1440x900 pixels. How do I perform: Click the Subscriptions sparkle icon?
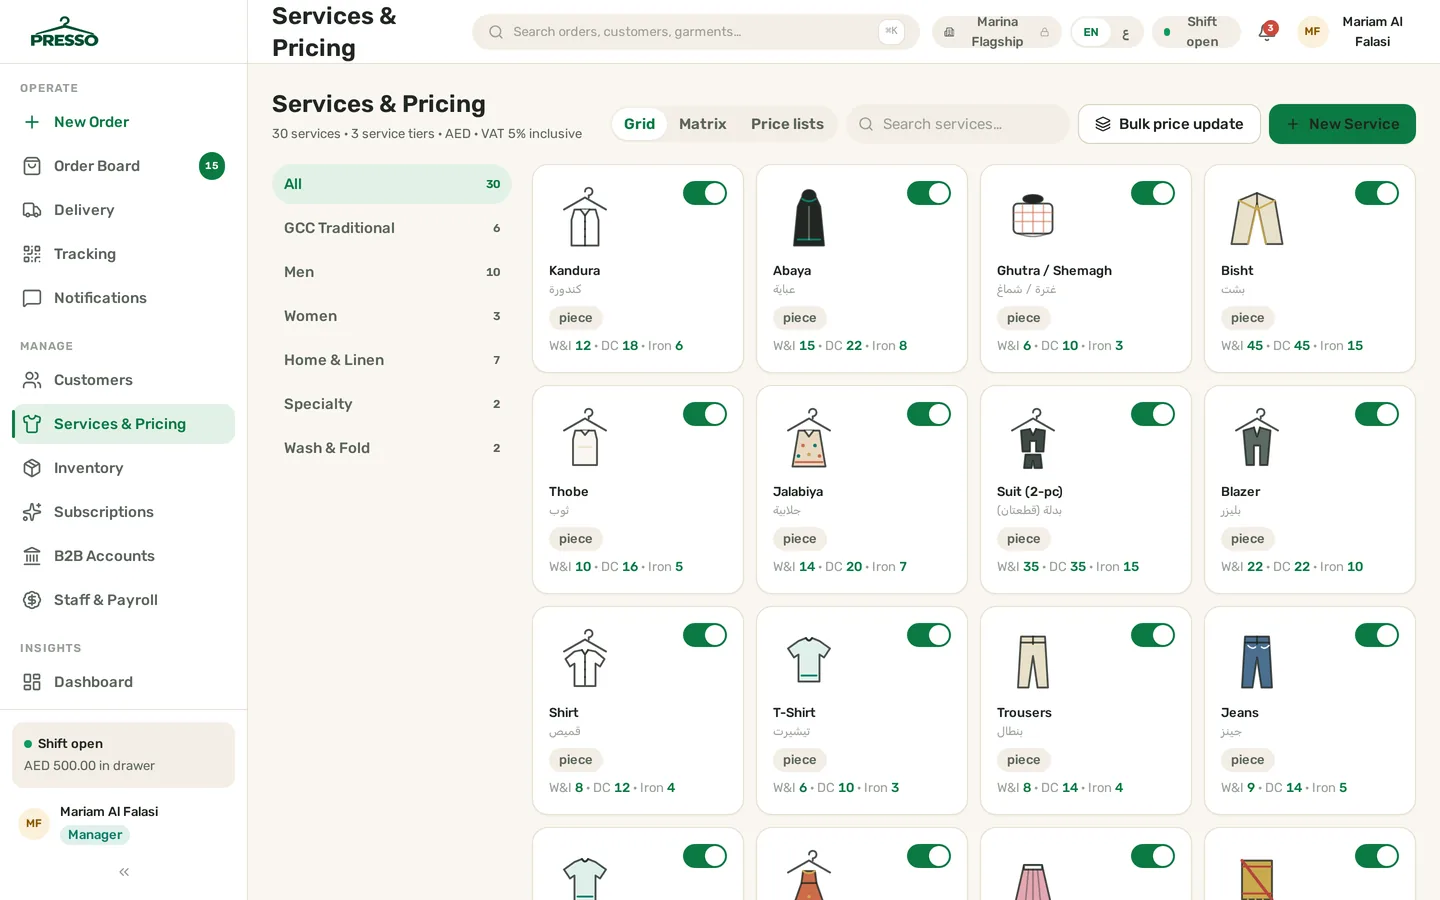click(32, 512)
